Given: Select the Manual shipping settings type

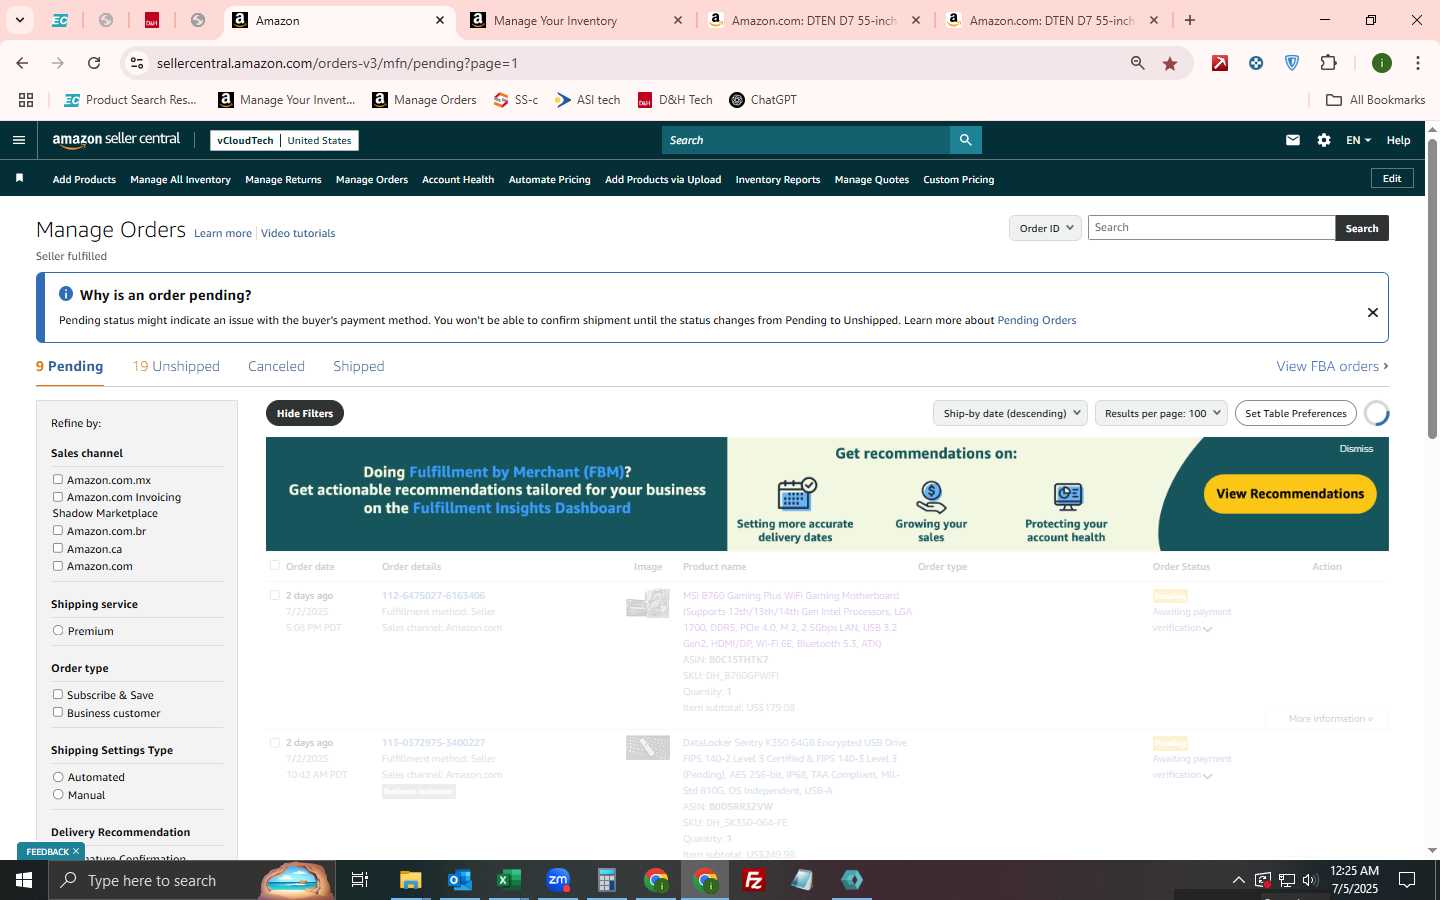Looking at the screenshot, I should (58, 795).
